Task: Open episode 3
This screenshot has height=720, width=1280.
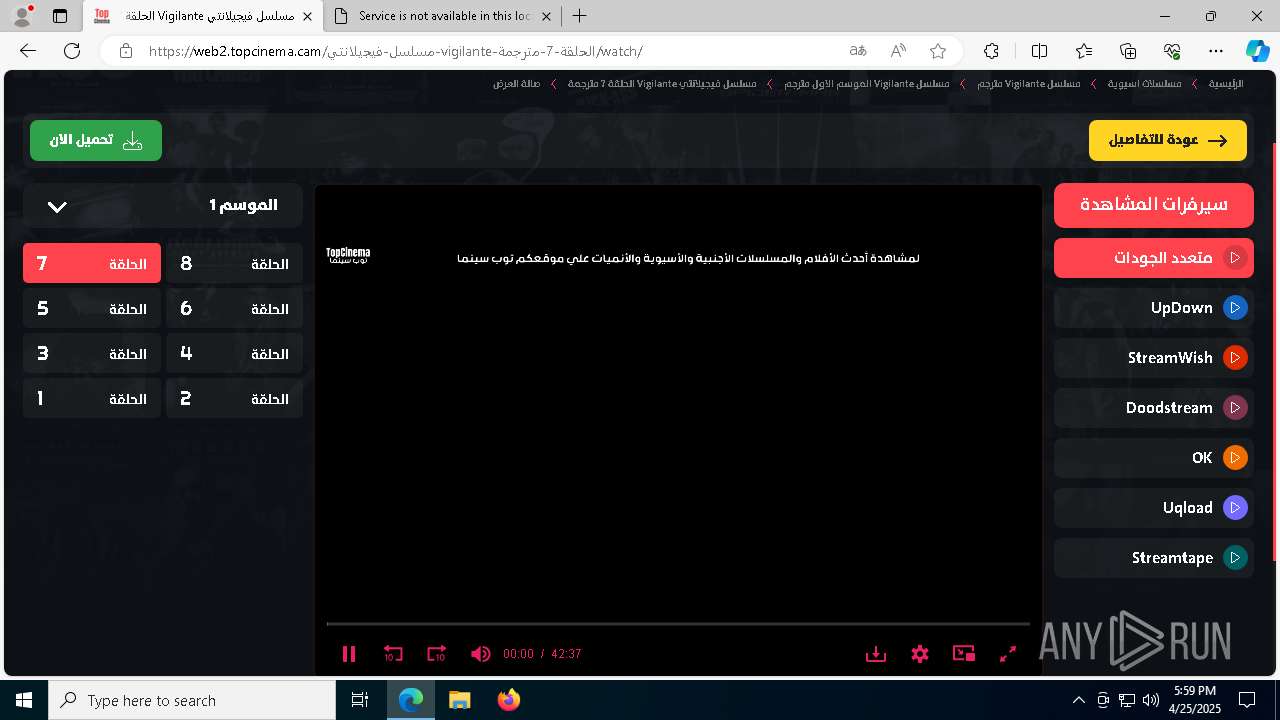Action: (x=92, y=354)
